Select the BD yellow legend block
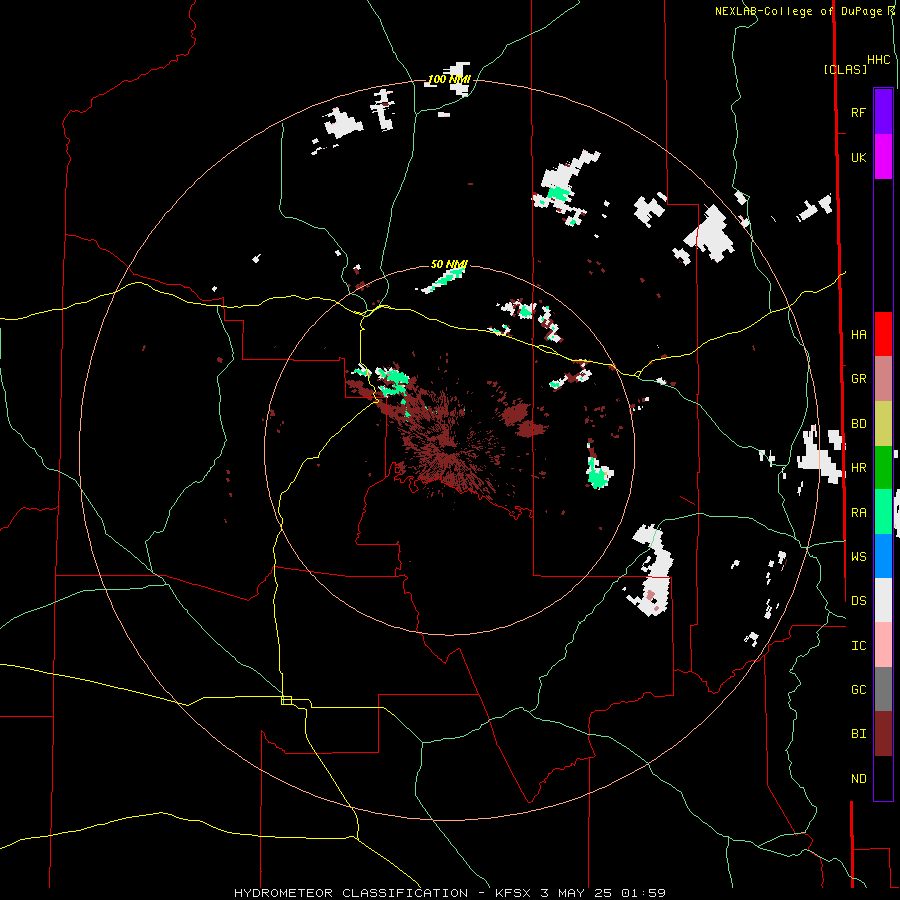 pyautogui.click(x=883, y=423)
